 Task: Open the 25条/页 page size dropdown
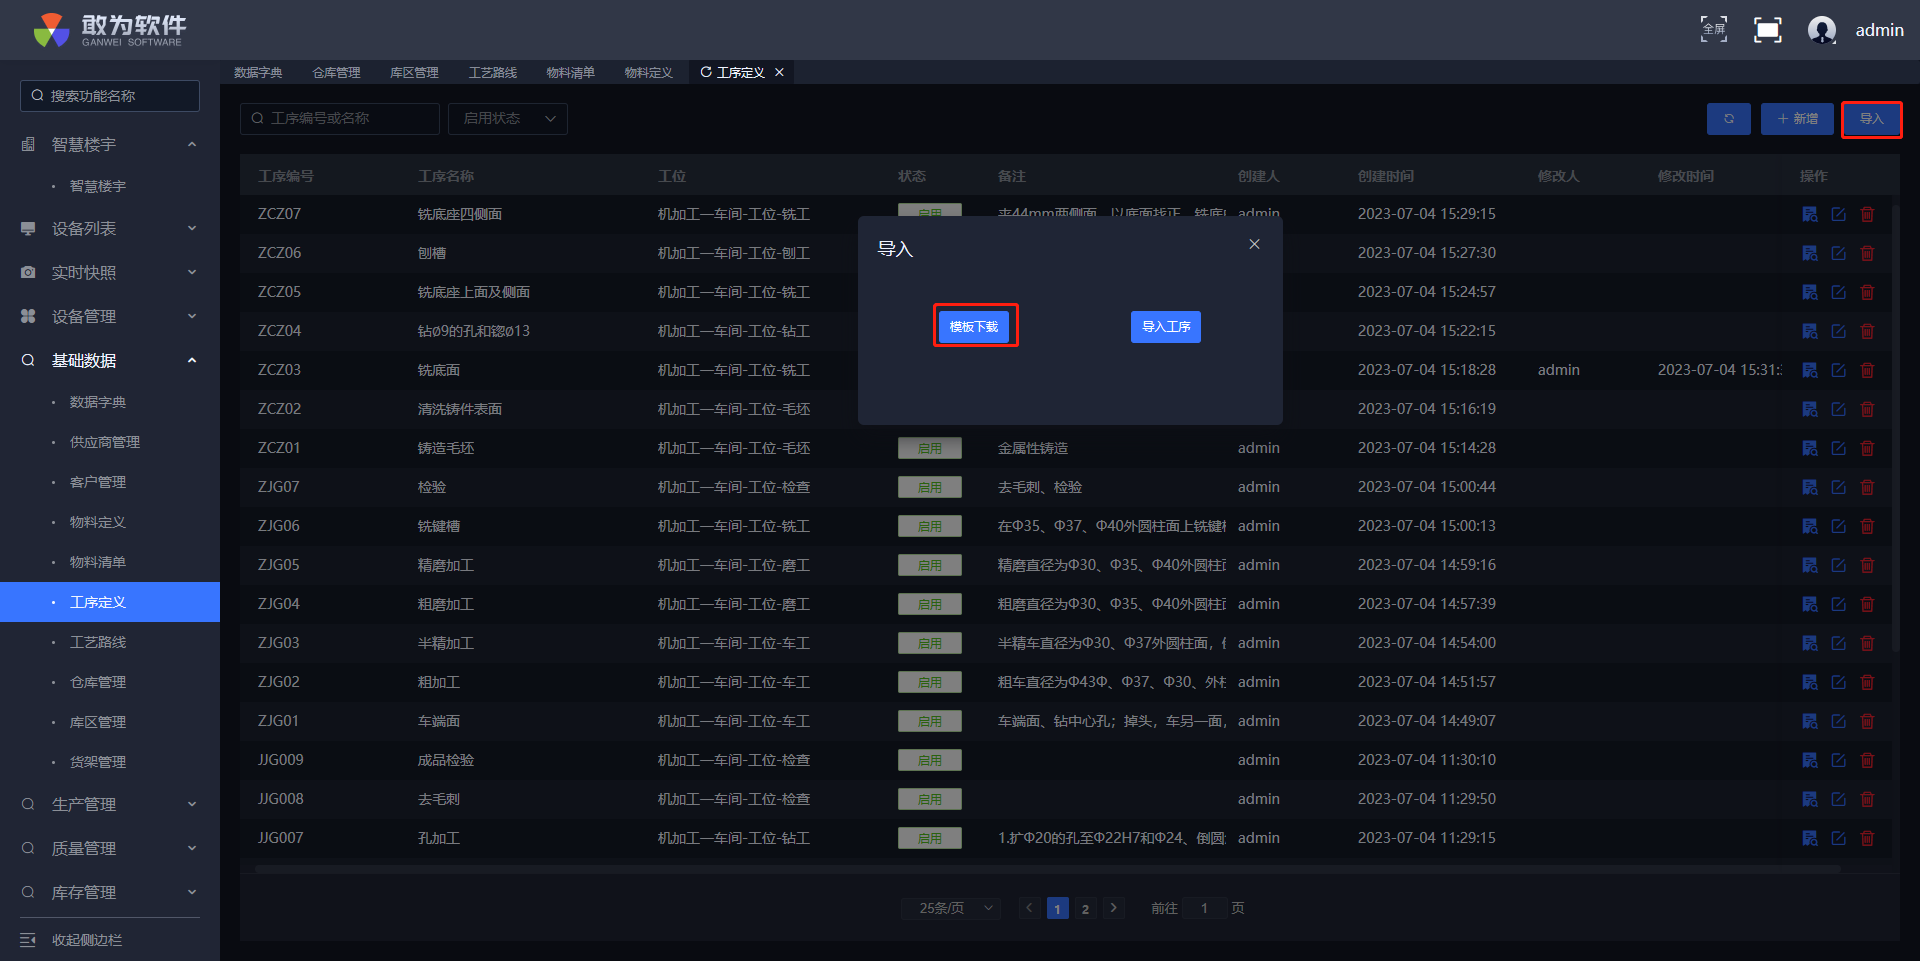[956, 908]
